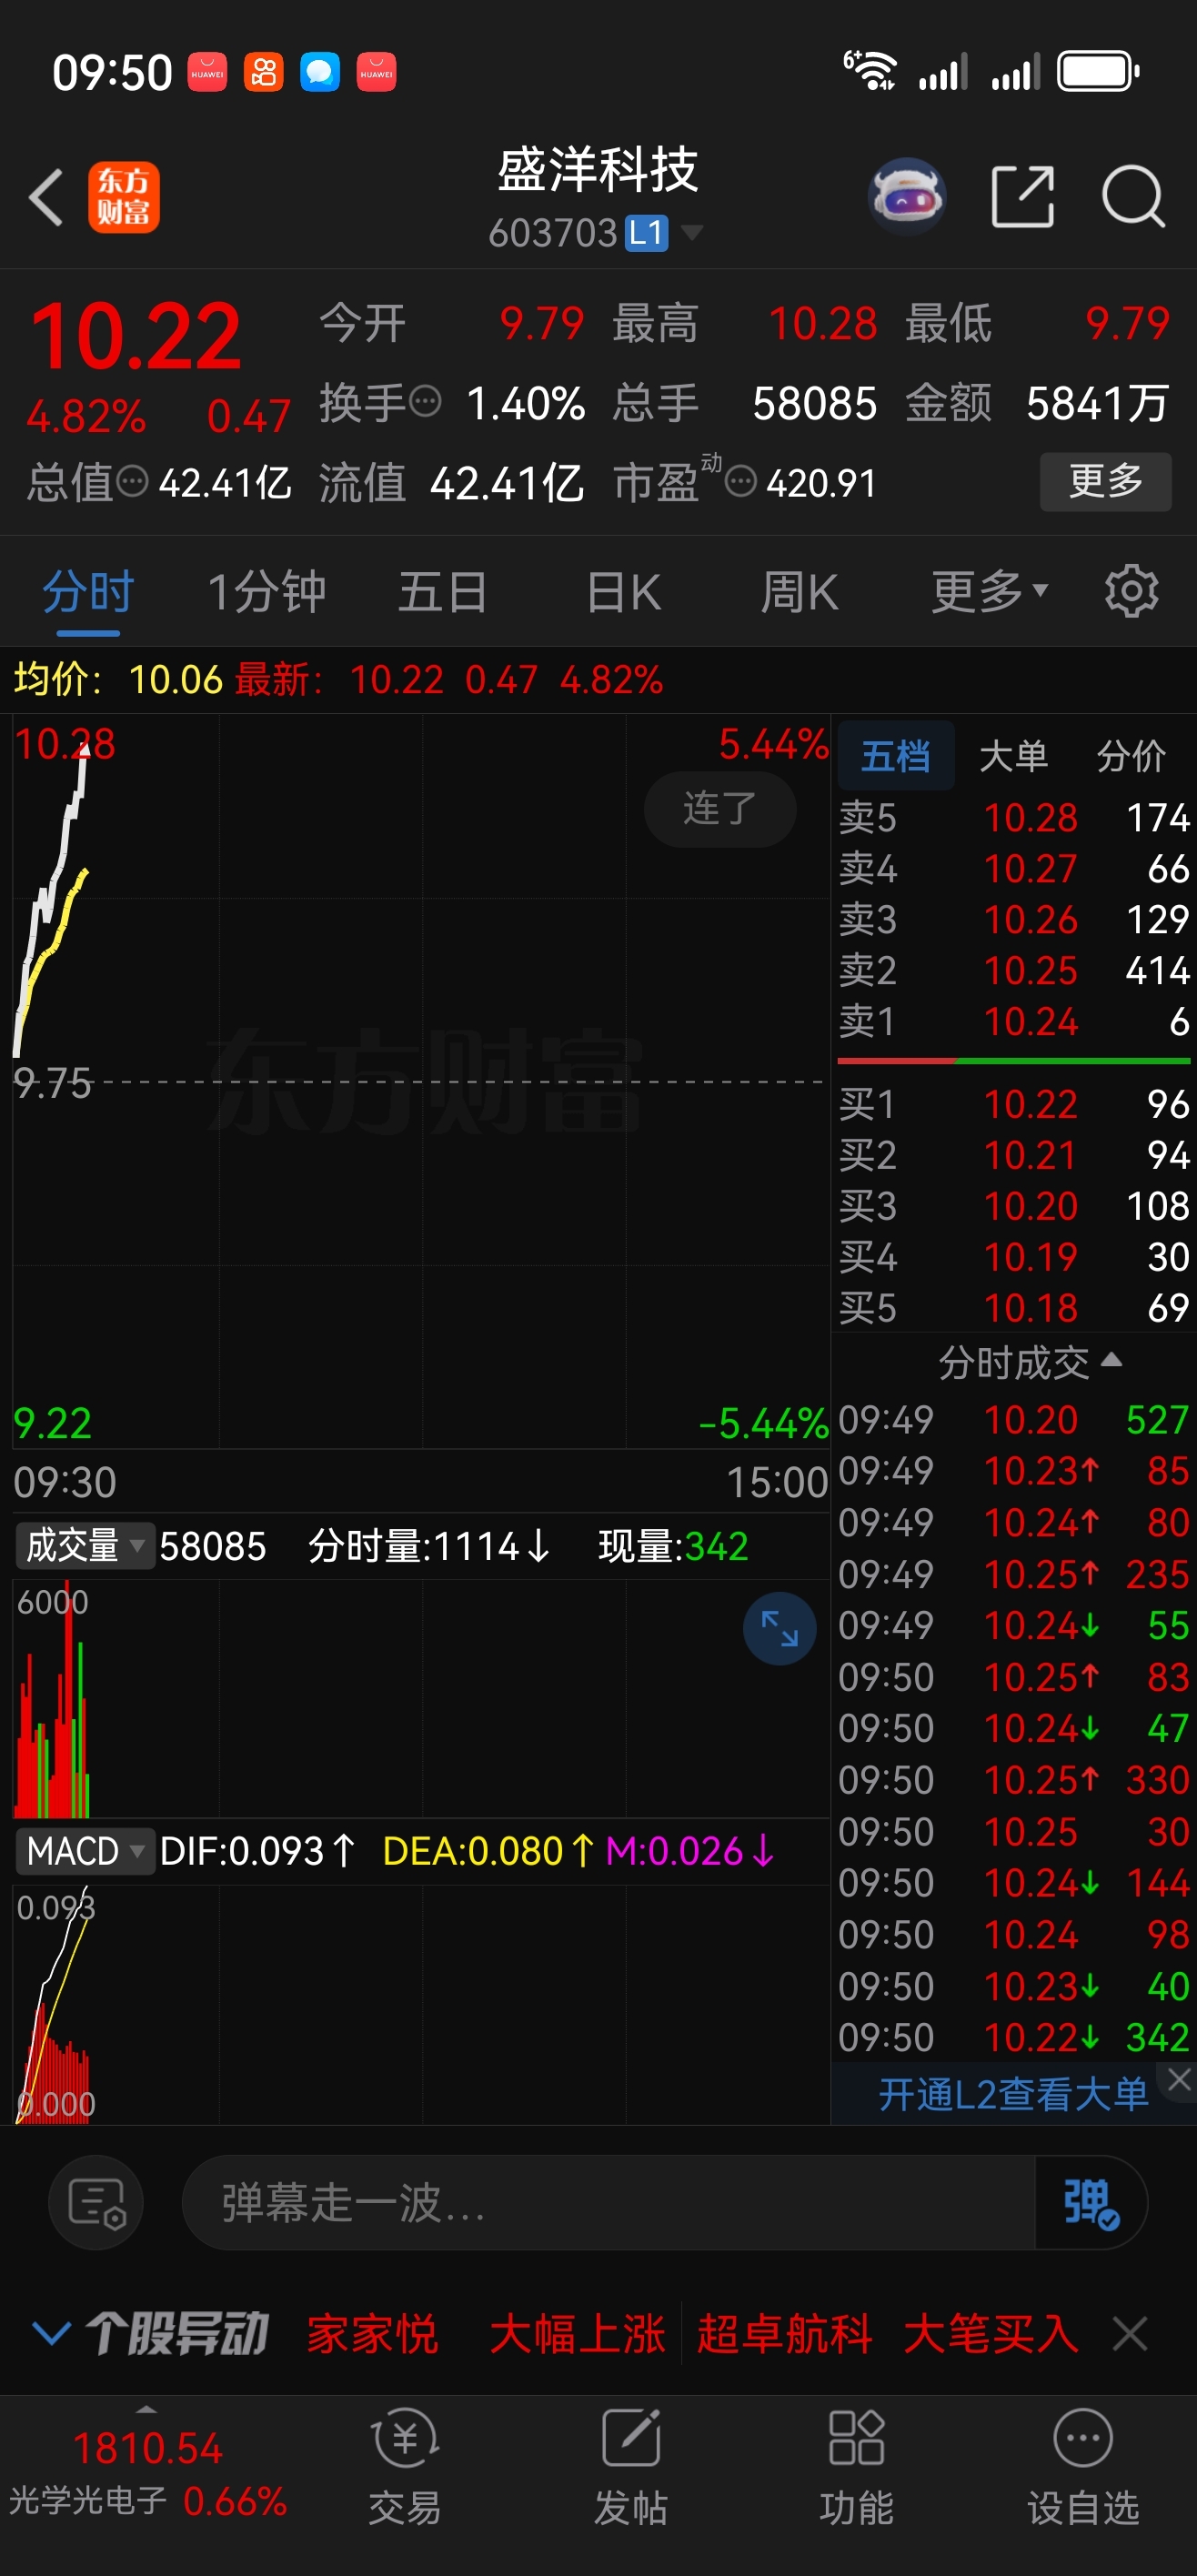
Task: Close the 个股异动 ticker bar
Action: coord(1130,2334)
